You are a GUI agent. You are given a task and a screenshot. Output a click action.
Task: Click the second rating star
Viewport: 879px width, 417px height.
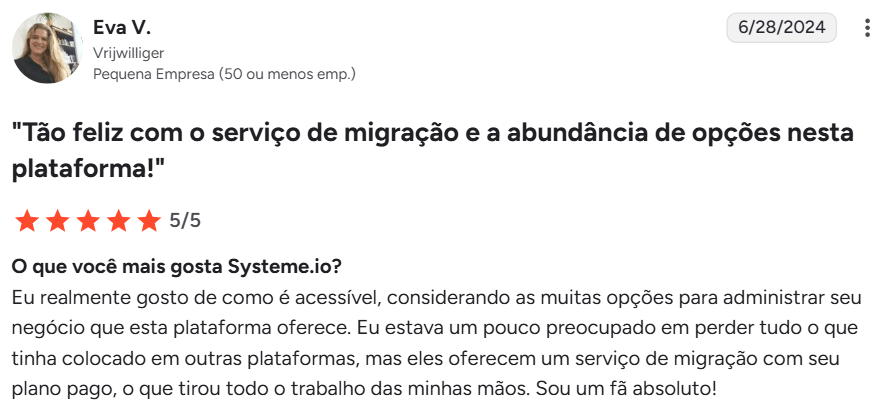tap(58, 221)
